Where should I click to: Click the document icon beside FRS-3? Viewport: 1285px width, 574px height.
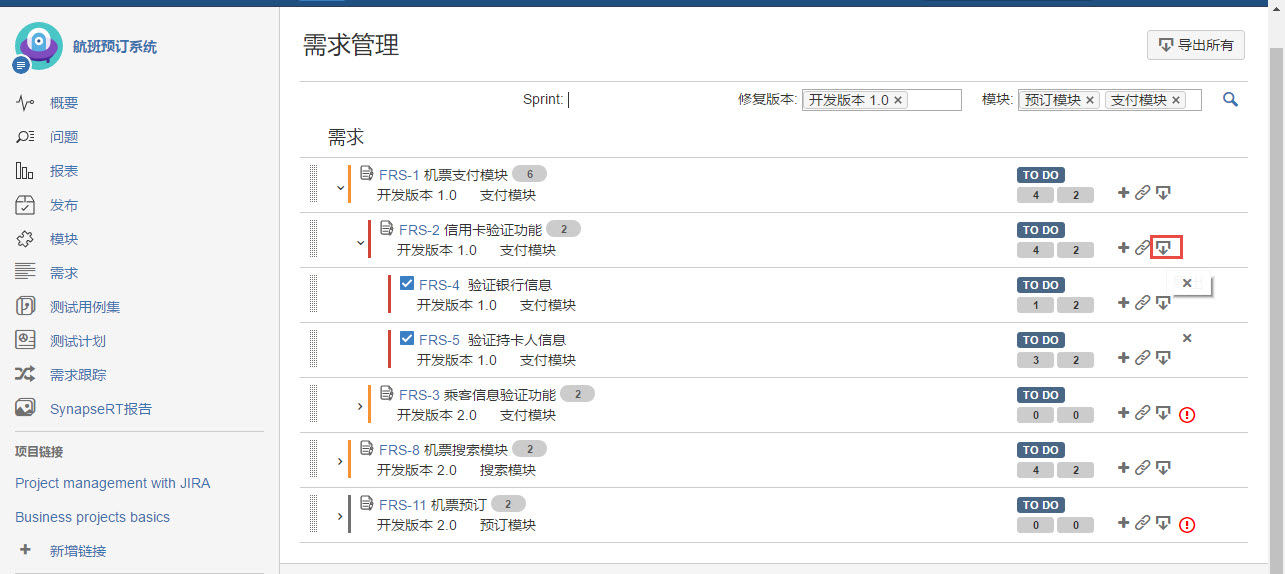[386, 394]
